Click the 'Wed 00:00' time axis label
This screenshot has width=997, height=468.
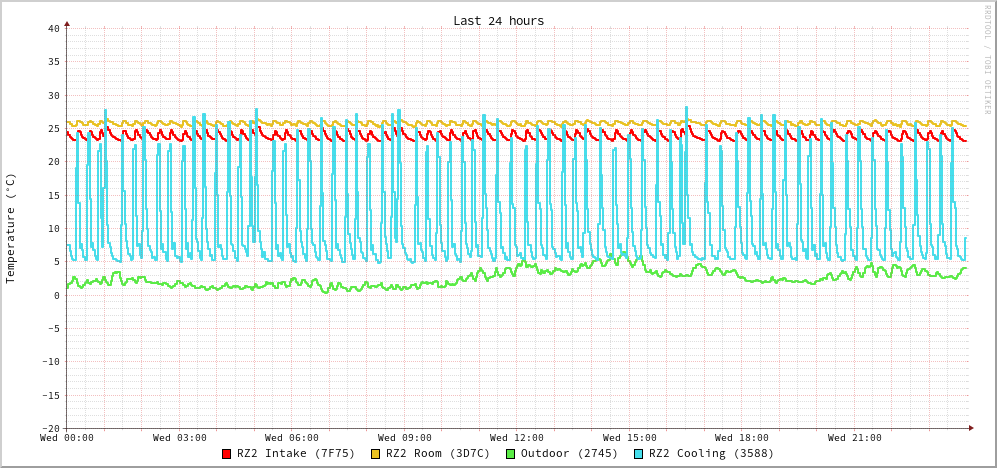pyautogui.click(x=67, y=438)
